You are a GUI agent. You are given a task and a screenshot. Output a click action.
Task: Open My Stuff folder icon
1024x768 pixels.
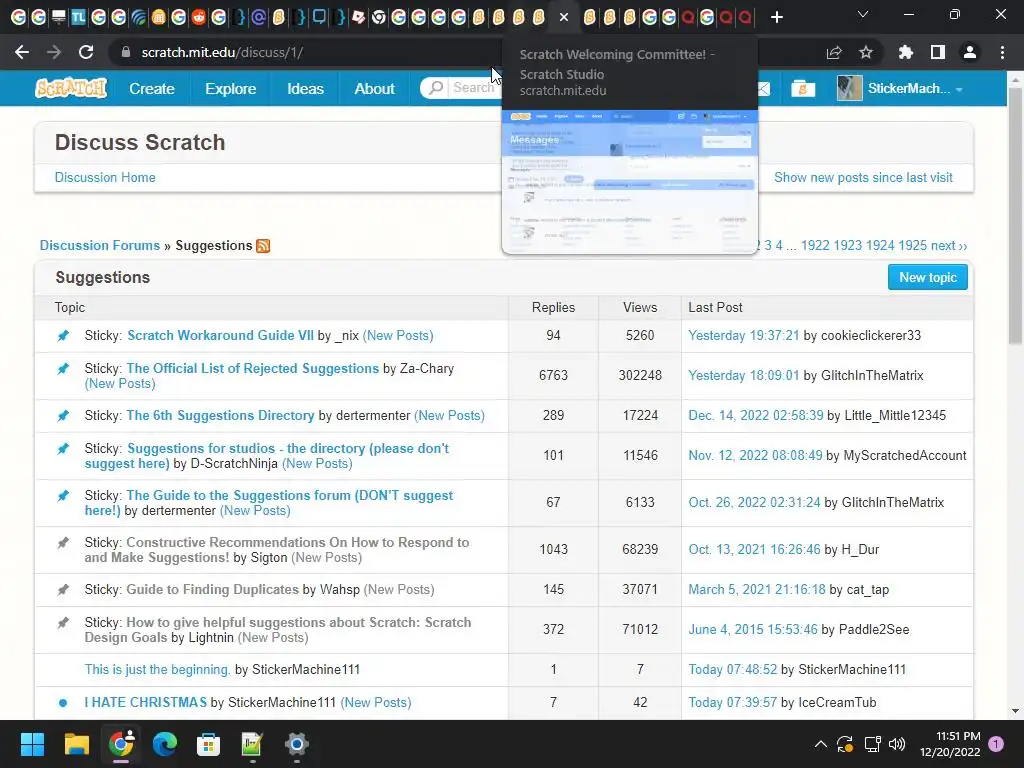[x=803, y=88]
